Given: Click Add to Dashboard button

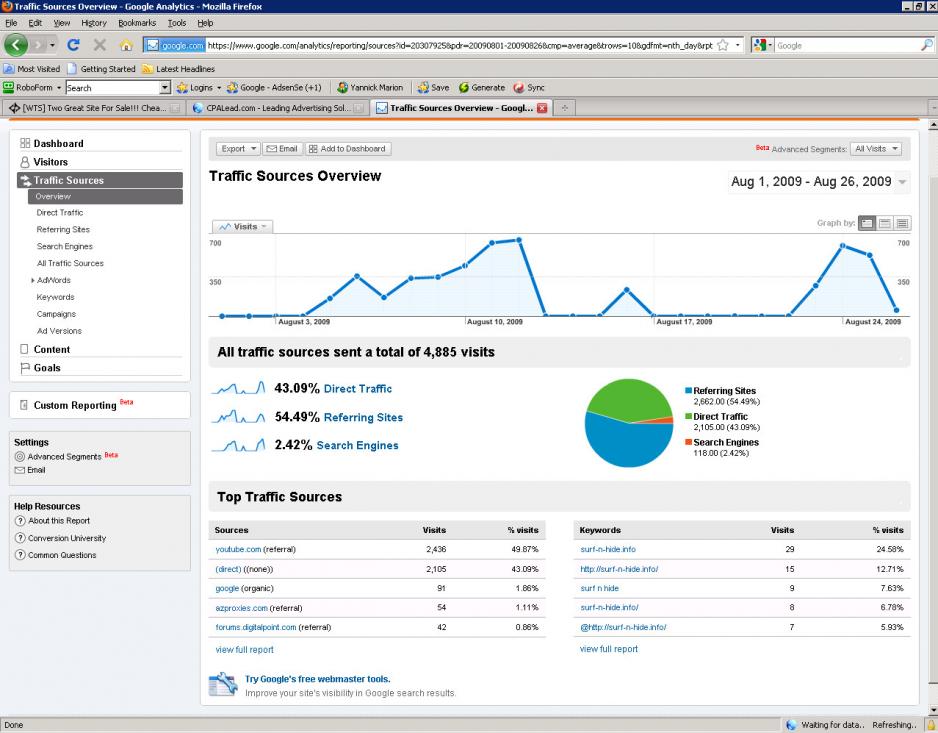Looking at the screenshot, I should [347, 149].
